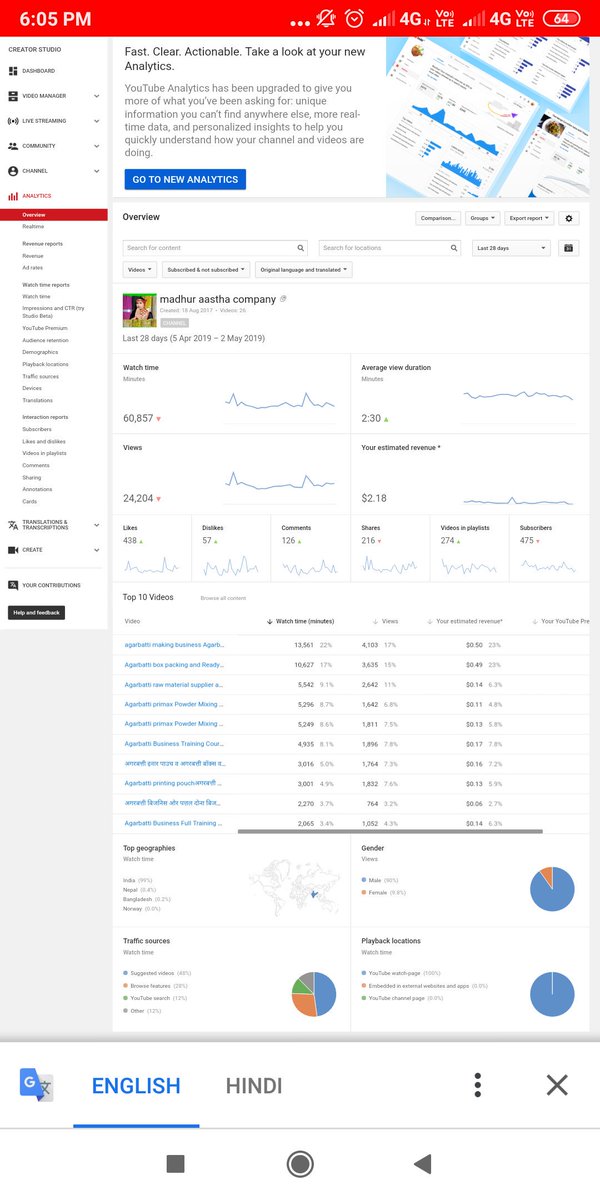The height and width of the screenshot is (1200, 600).
Task: Open the Last 28 days dropdown
Action: (x=511, y=248)
